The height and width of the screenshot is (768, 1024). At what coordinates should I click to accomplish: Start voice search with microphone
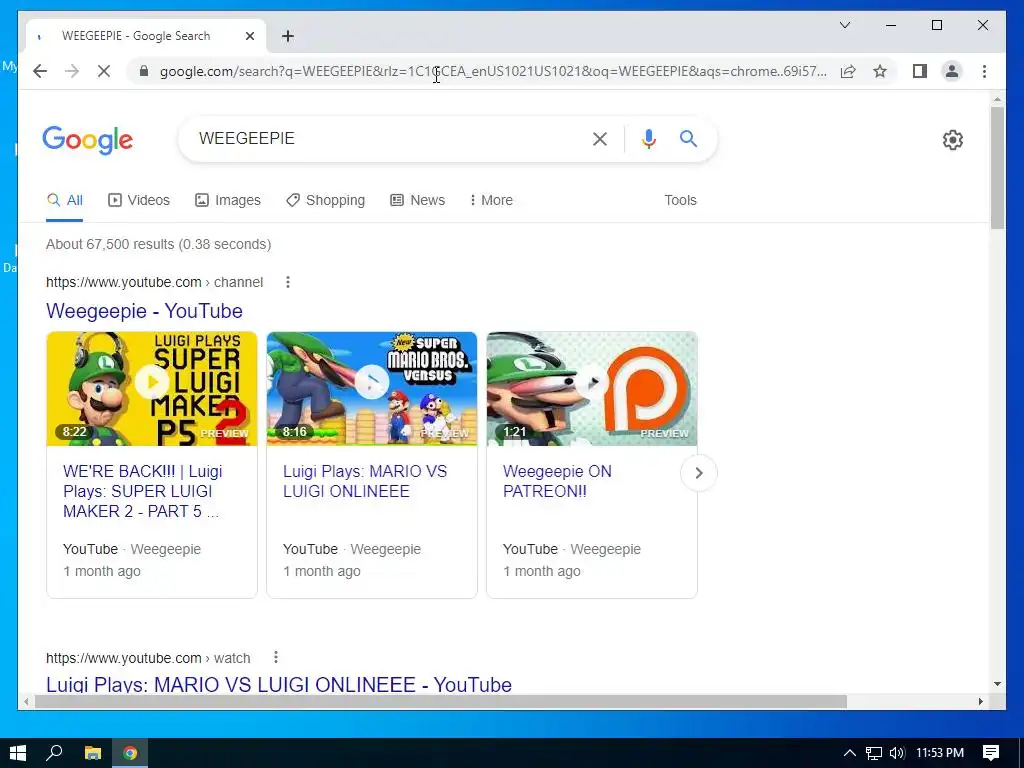(648, 138)
